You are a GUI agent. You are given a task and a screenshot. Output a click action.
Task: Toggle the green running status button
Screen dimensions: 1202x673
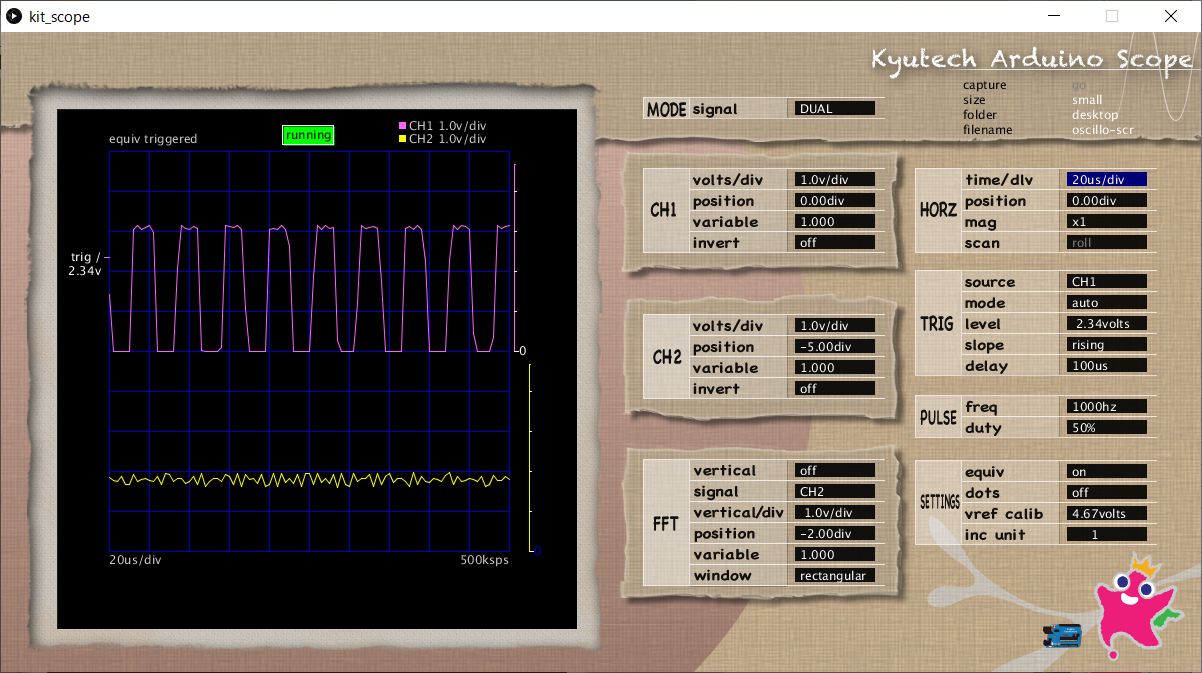[308, 135]
